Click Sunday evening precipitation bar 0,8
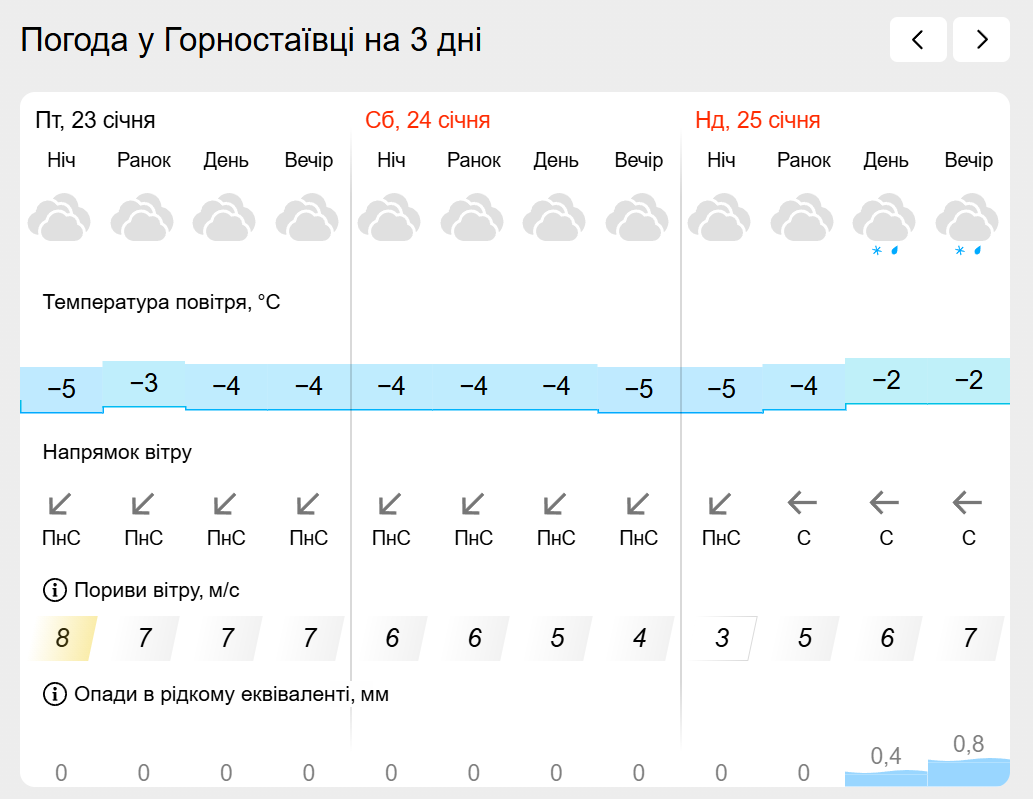Viewport: 1033px width, 799px height. tap(968, 770)
